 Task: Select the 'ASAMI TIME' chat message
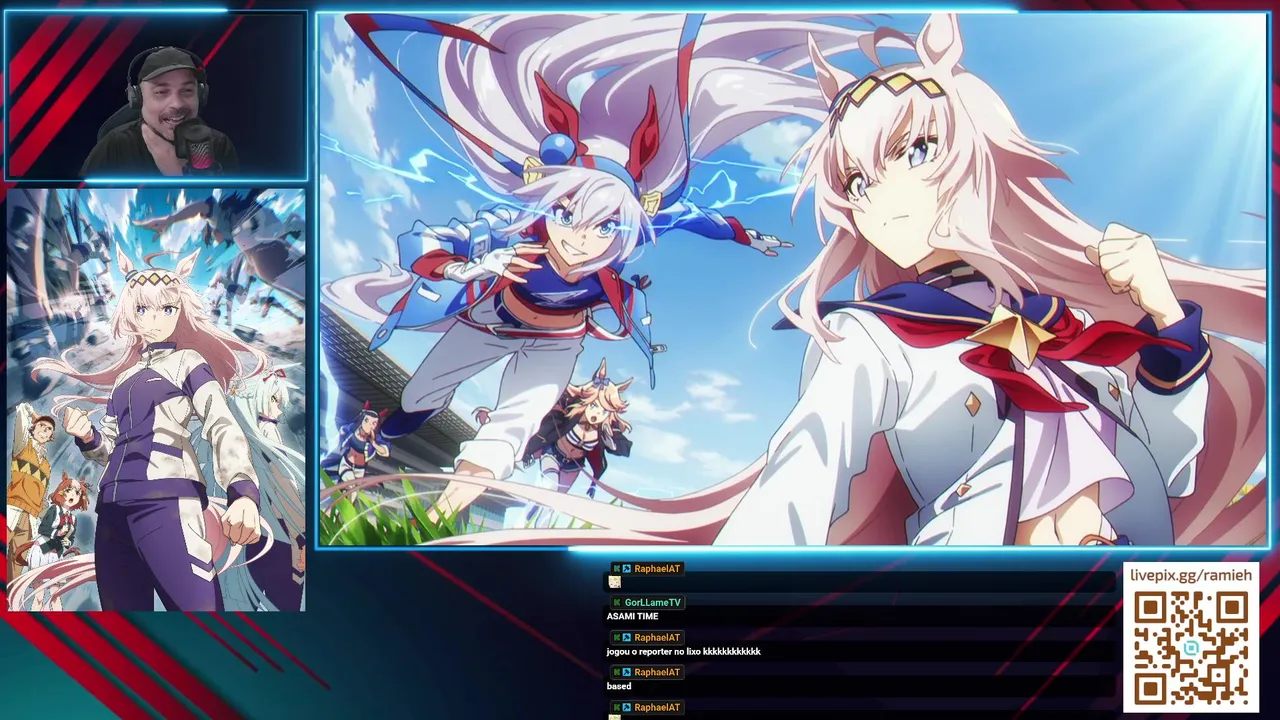pyautogui.click(x=632, y=617)
